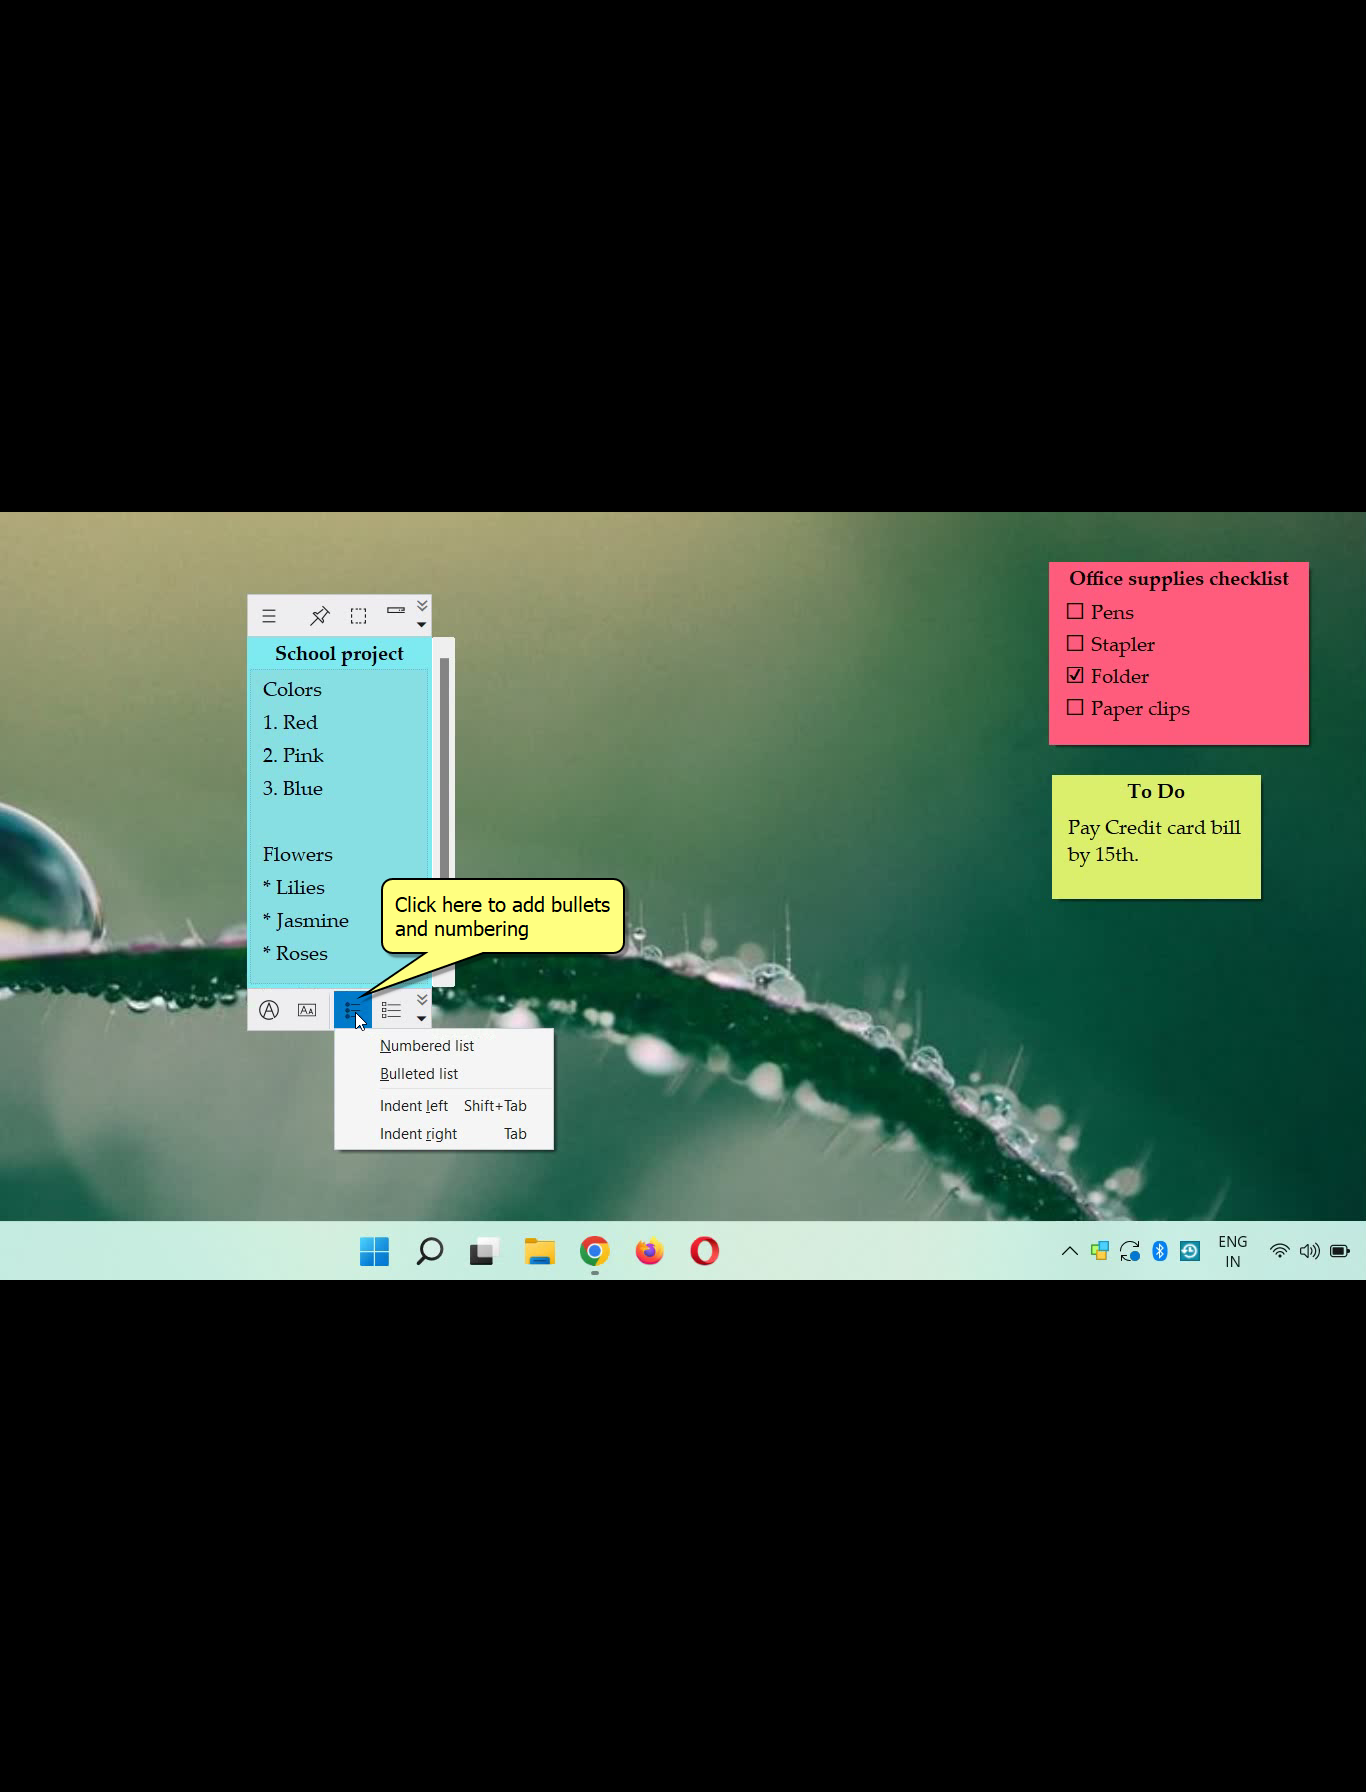Image resolution: width=1366 pixels, height=1792 pixels.
Task: Show hidden system tray icons chevron
Action: tap(1069, 1251)
